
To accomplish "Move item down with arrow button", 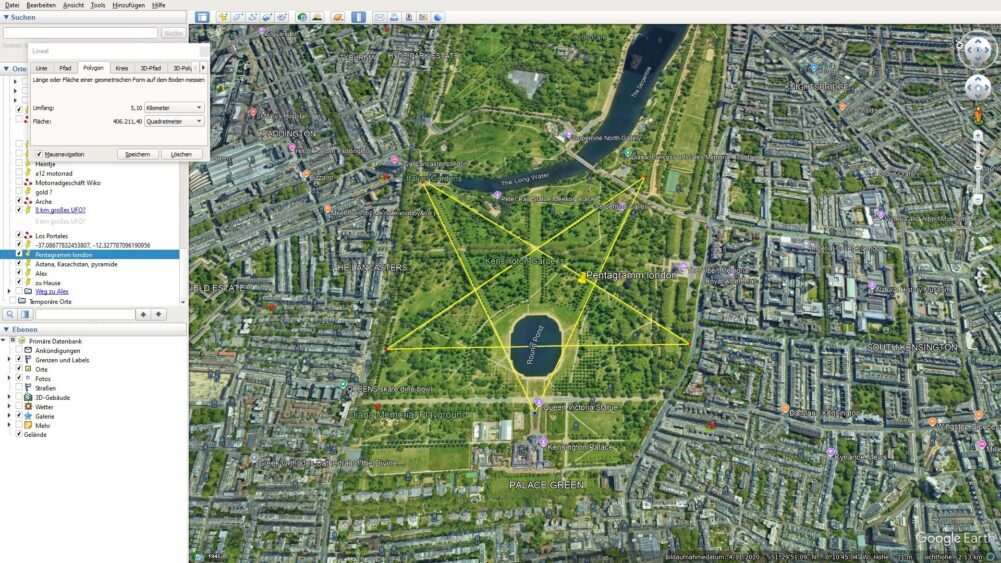I will pos(158,314).
